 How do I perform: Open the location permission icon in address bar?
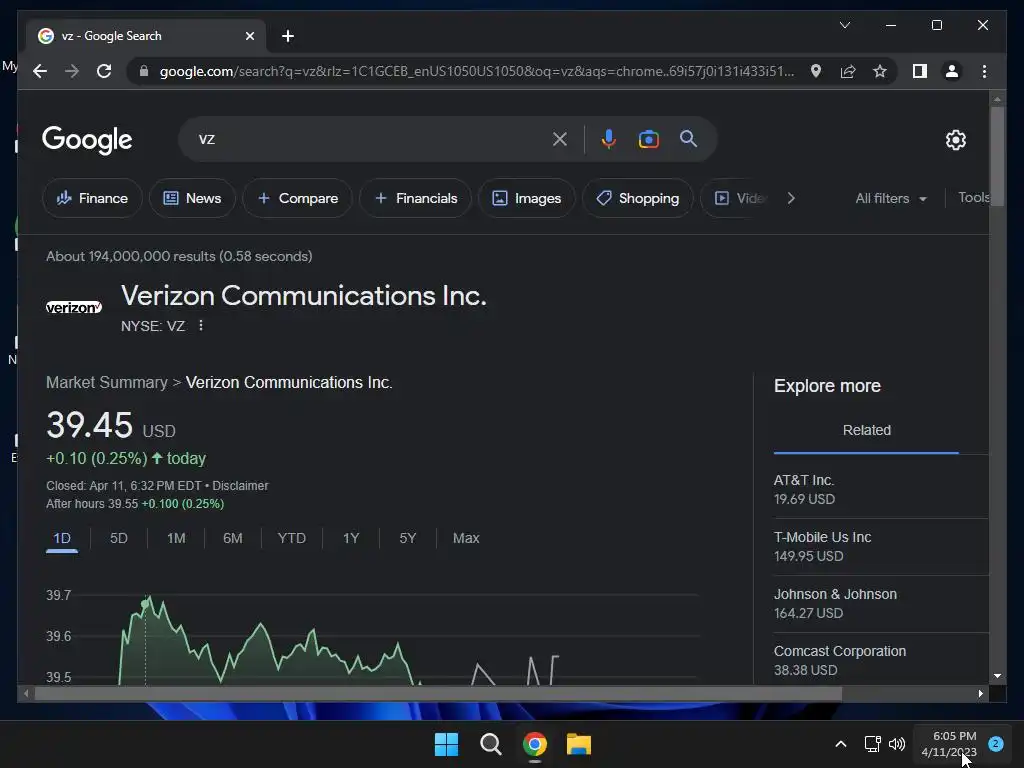[816, 71]
